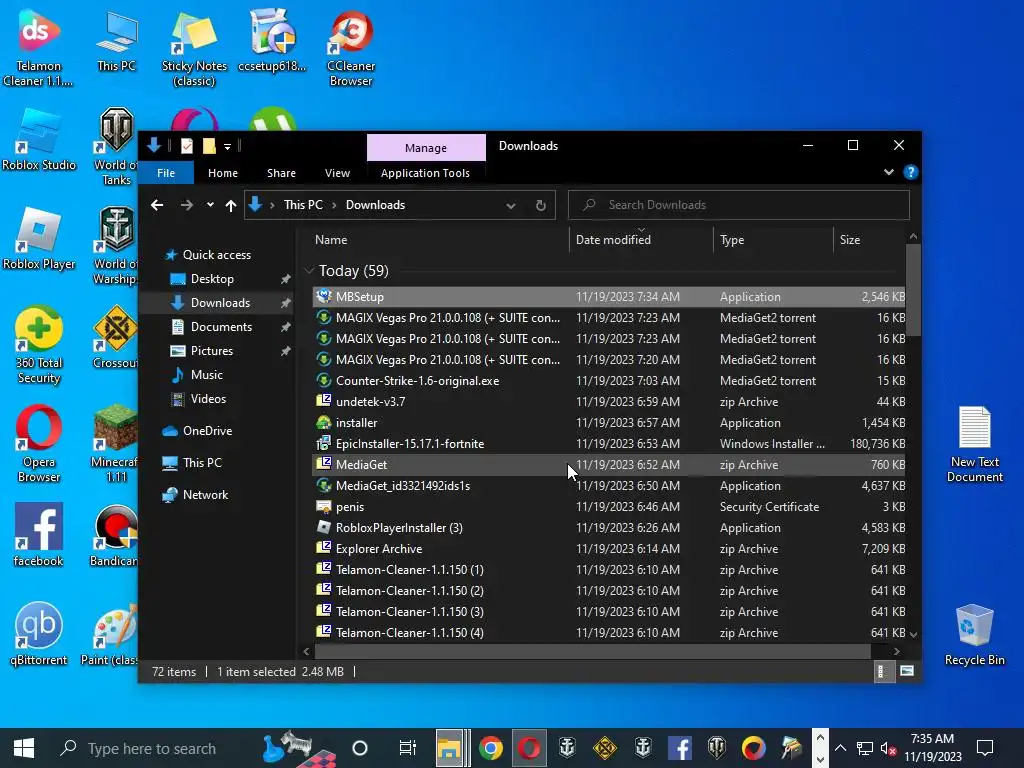
Task: Sort files by Type column
Action: 773,240
